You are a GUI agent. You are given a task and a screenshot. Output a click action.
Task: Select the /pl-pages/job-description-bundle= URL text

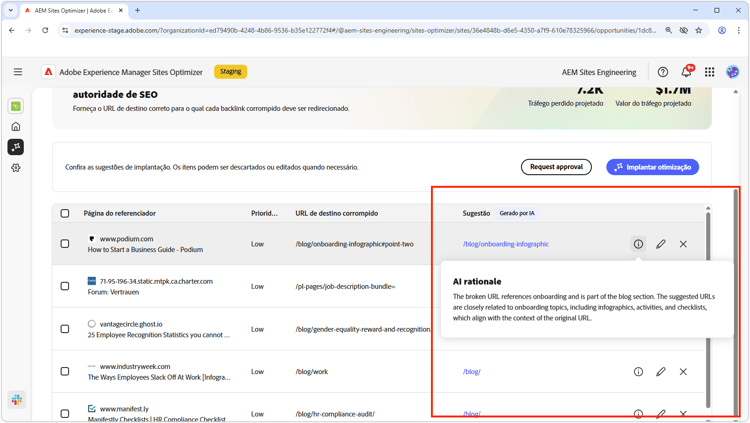[345, 286]
